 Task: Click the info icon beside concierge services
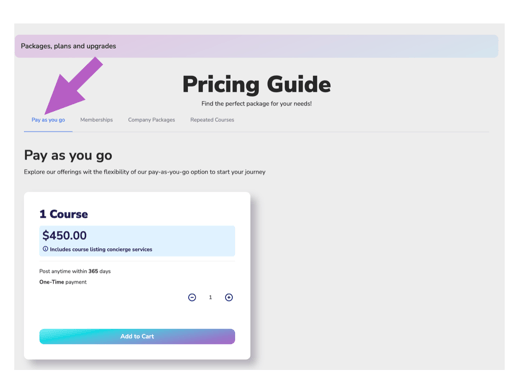pyautogui.click(x=45, y=249)
